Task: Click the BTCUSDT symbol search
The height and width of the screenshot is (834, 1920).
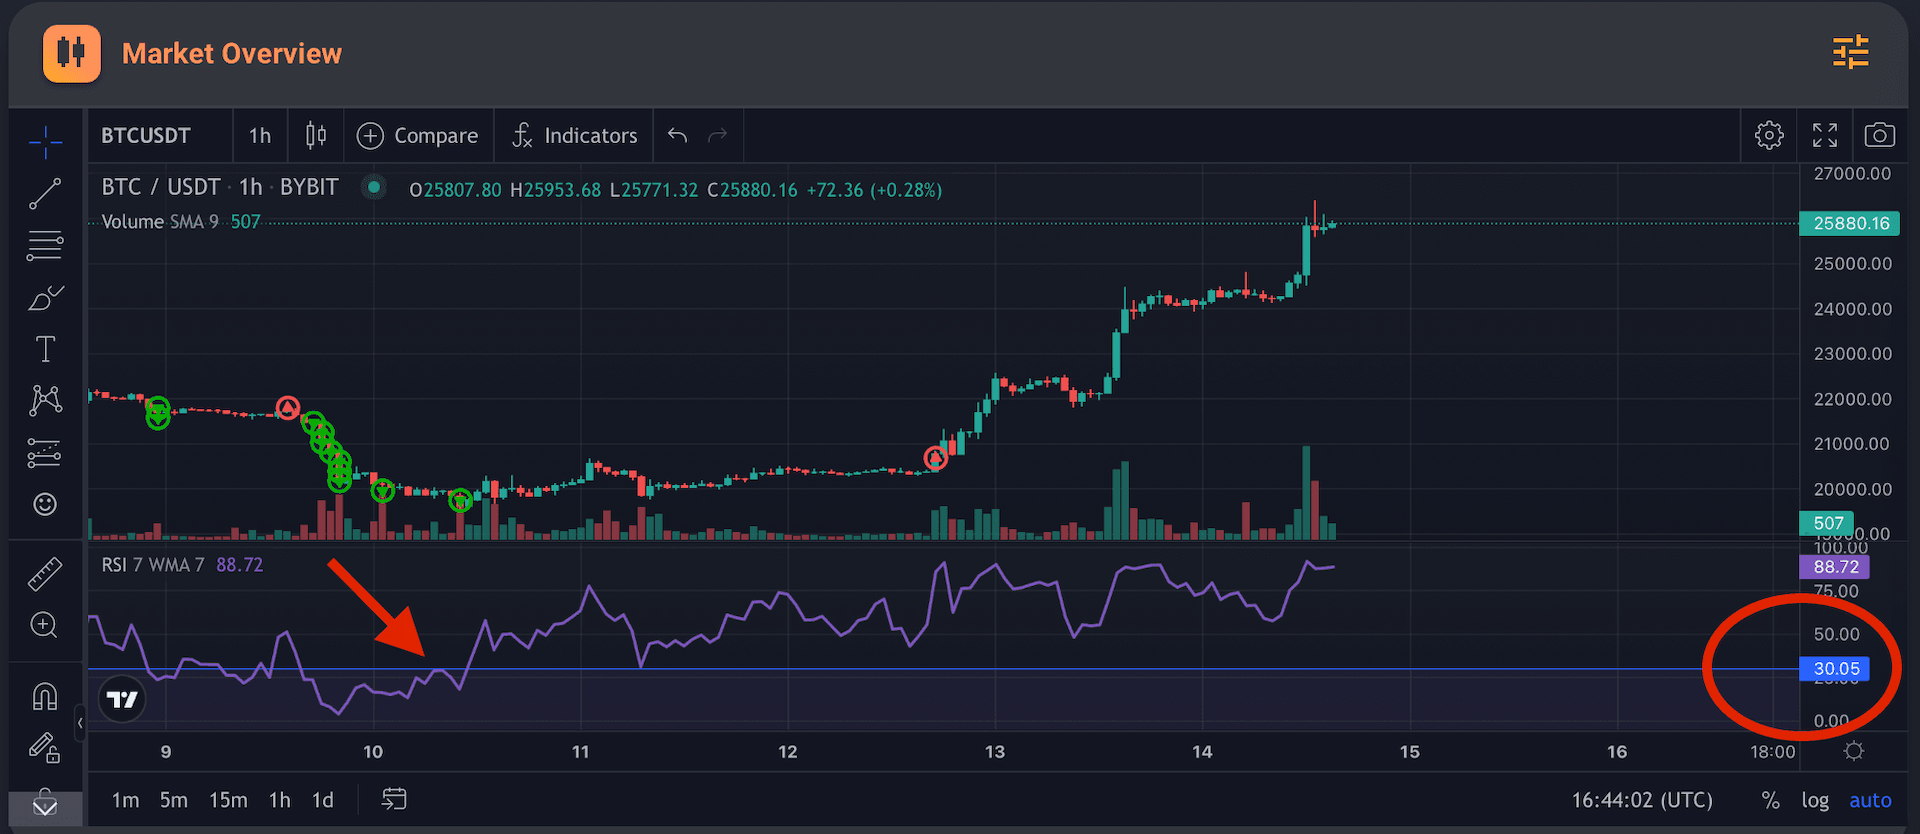Action: point(146,136)
